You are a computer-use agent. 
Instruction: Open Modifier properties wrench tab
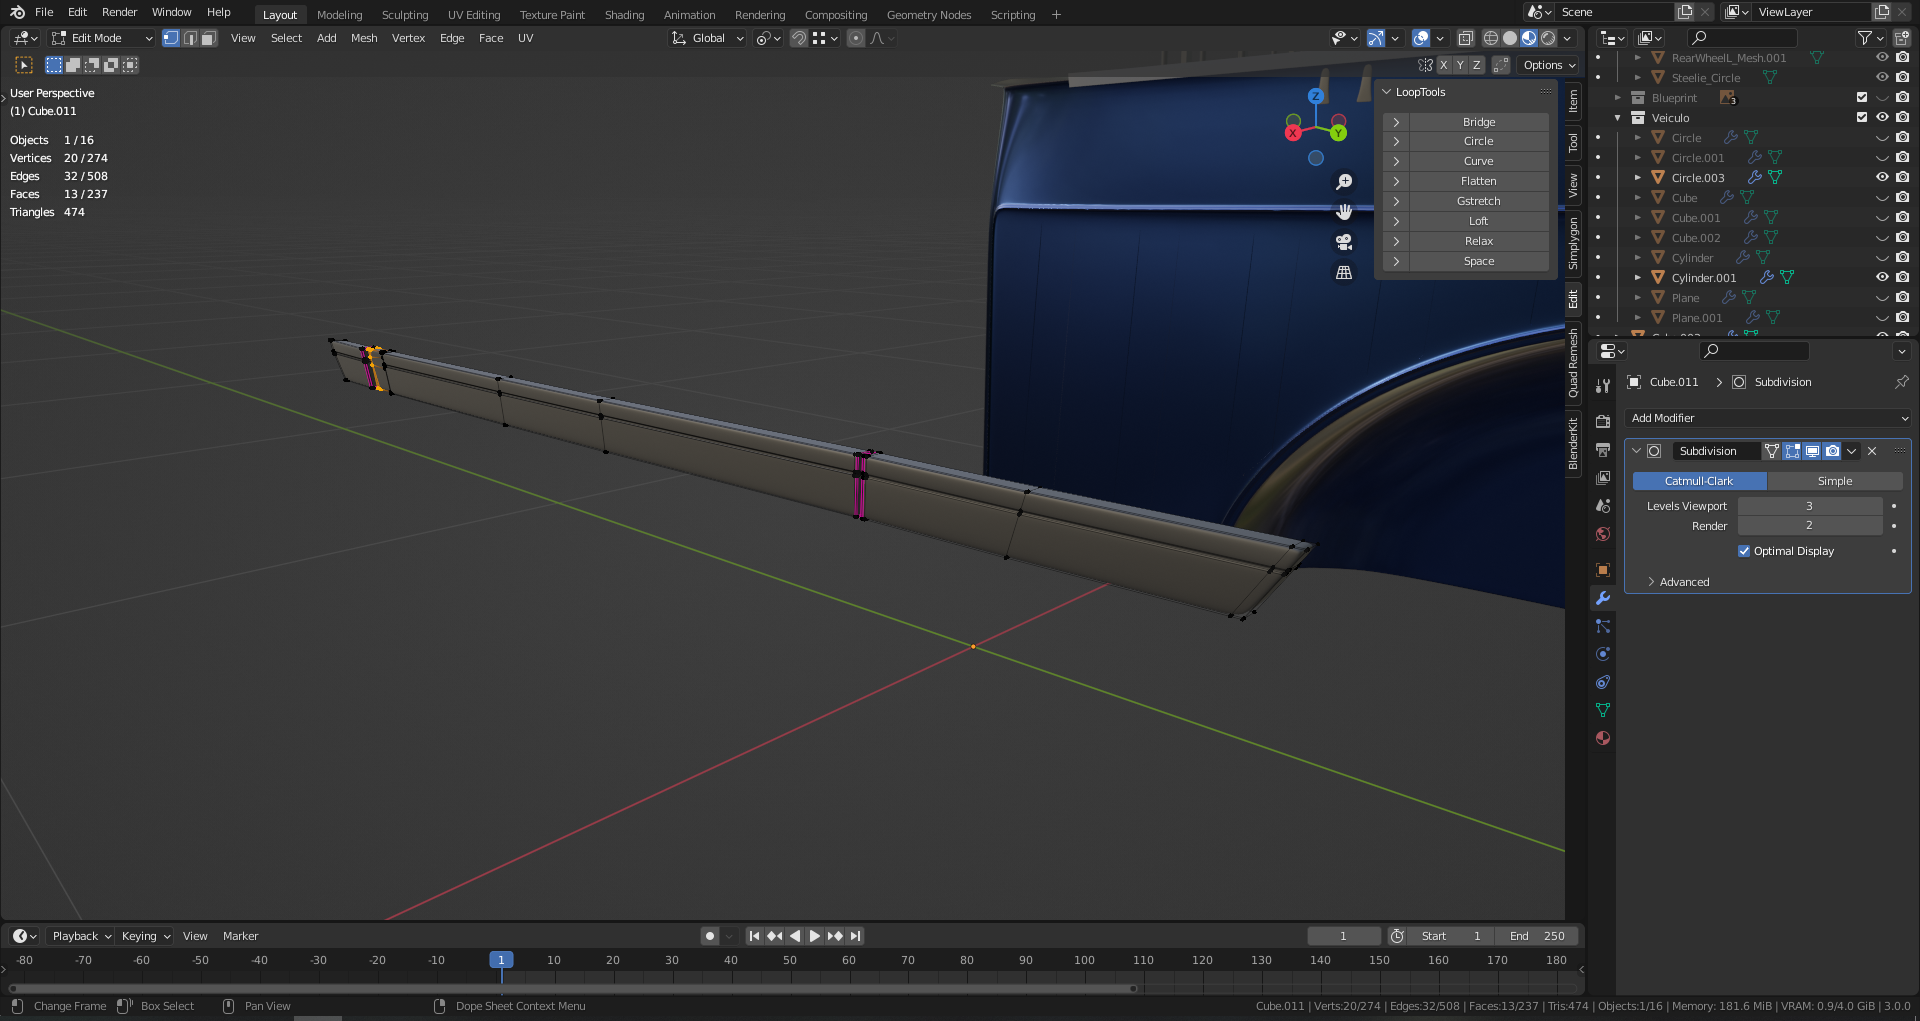click(1603, 598)
